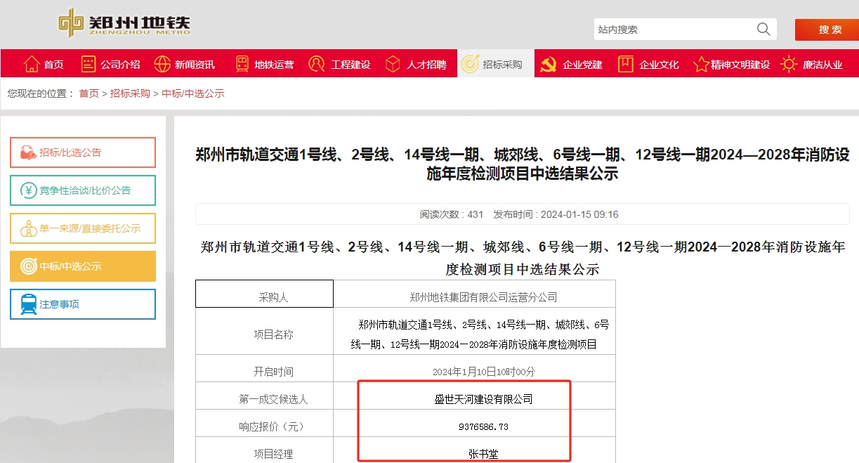Click the 公司介绍 document icon
859x463 pixels.
pyautogui.click(x=88, y=64)
